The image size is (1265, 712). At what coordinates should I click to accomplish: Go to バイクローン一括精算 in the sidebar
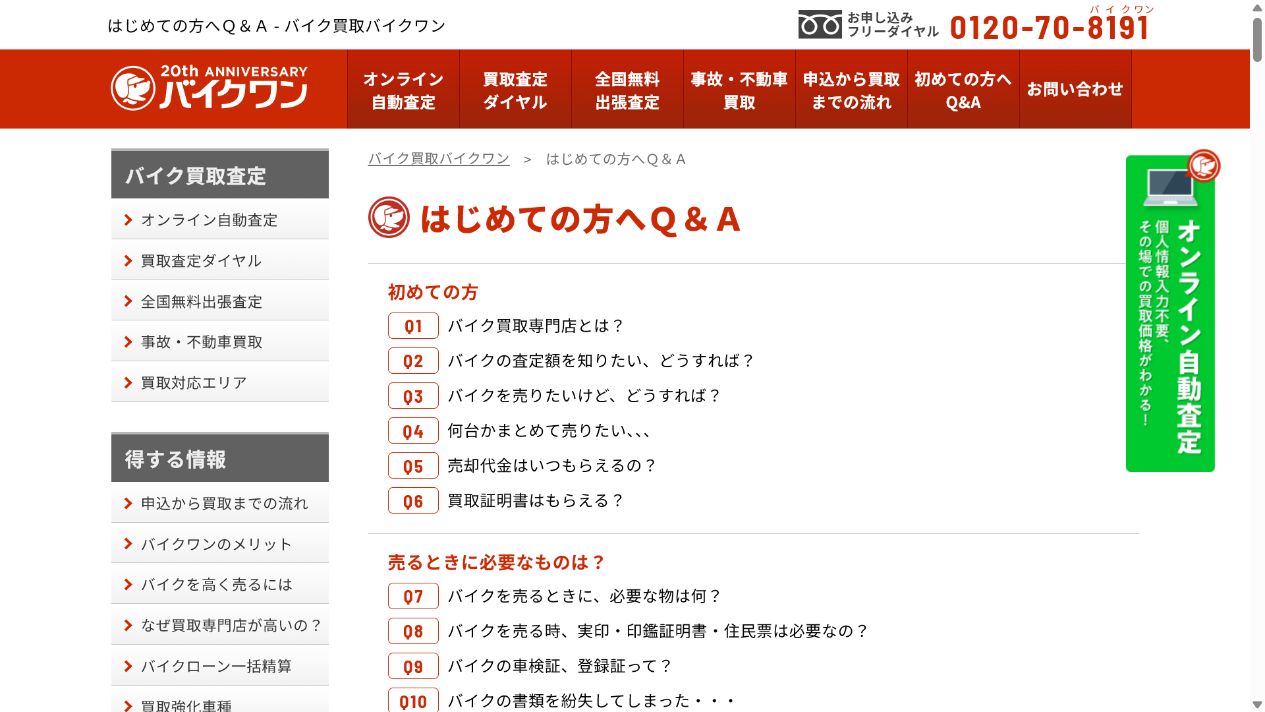(x=220, y=666)
